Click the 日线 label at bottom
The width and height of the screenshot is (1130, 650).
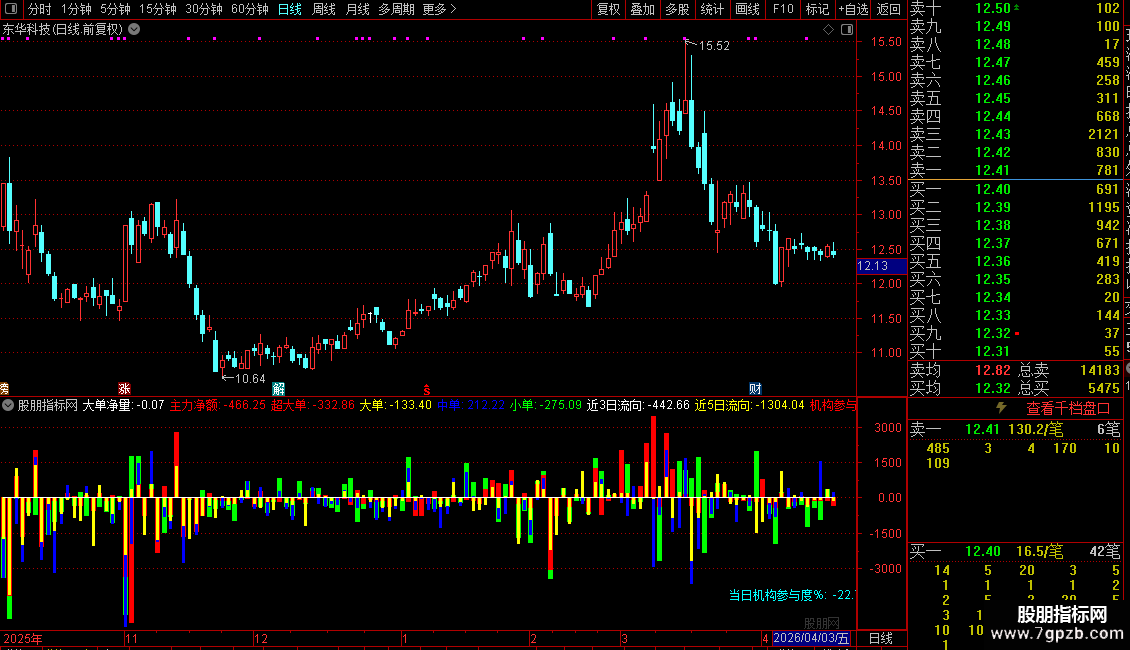click(x=881, y=638)
